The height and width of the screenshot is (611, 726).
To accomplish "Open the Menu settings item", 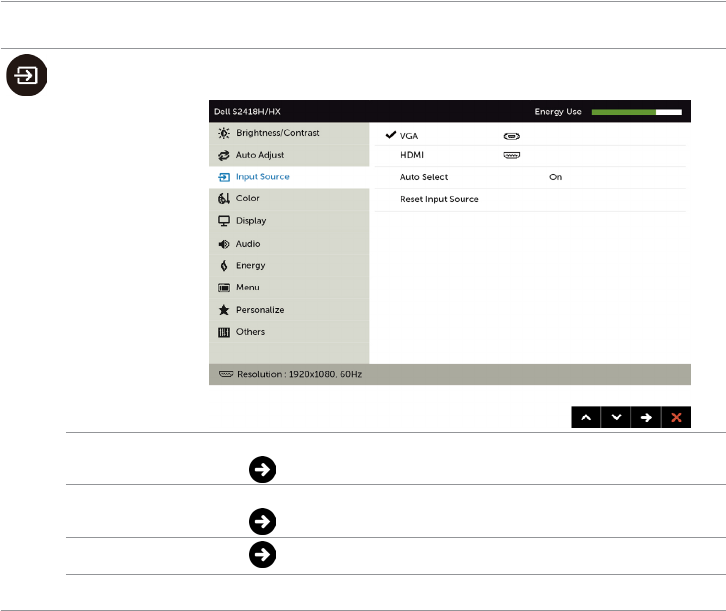I will 289,288.
